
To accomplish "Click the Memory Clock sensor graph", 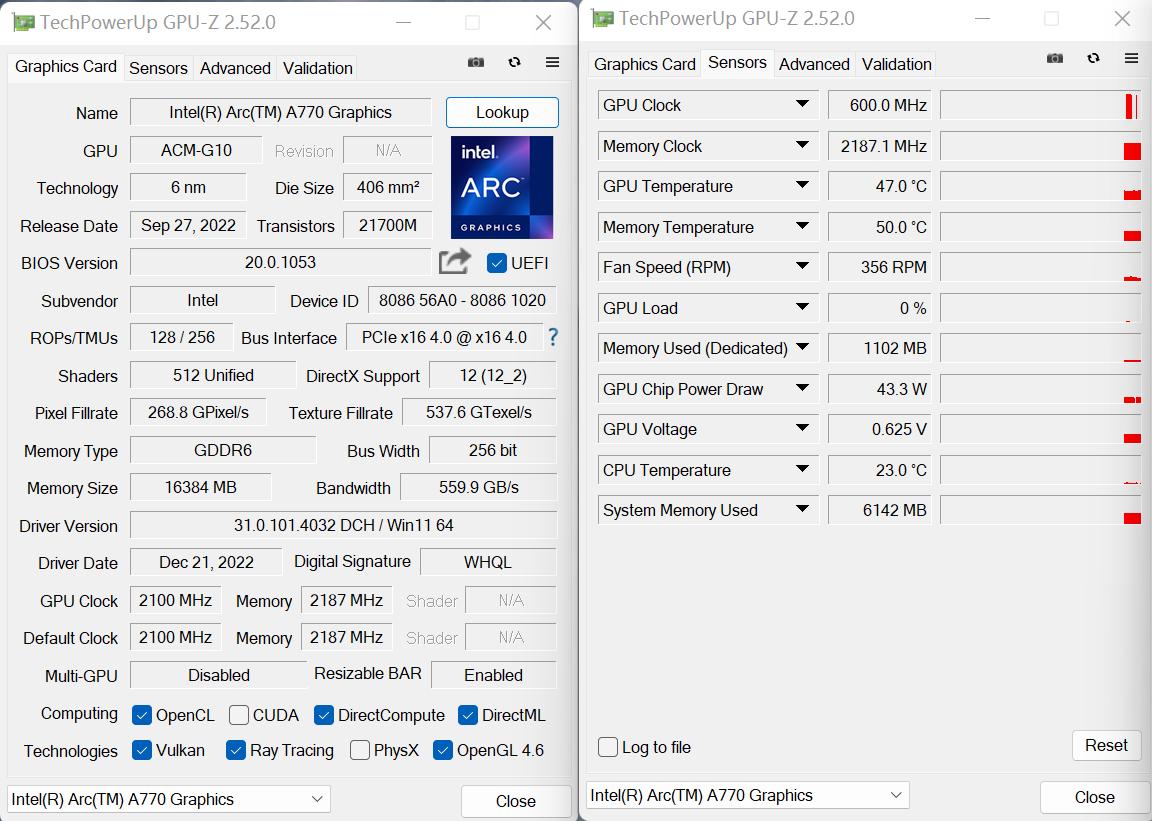I will (1040, 146).
